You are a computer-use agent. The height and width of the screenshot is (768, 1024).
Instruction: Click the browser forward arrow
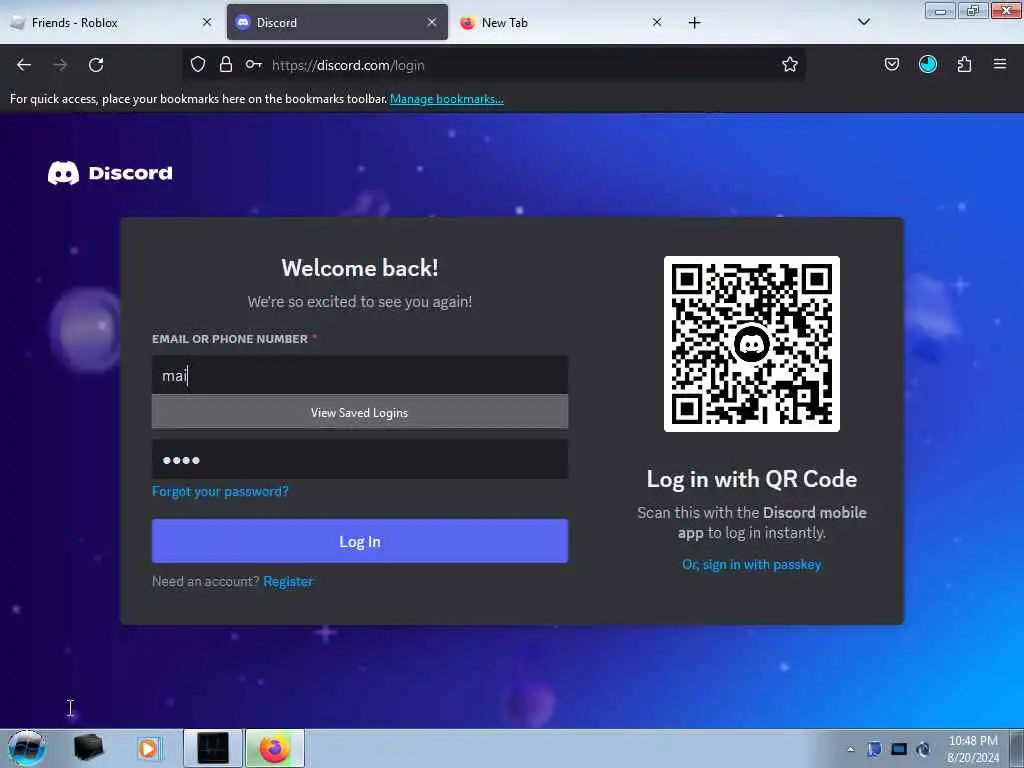(60, 65)
